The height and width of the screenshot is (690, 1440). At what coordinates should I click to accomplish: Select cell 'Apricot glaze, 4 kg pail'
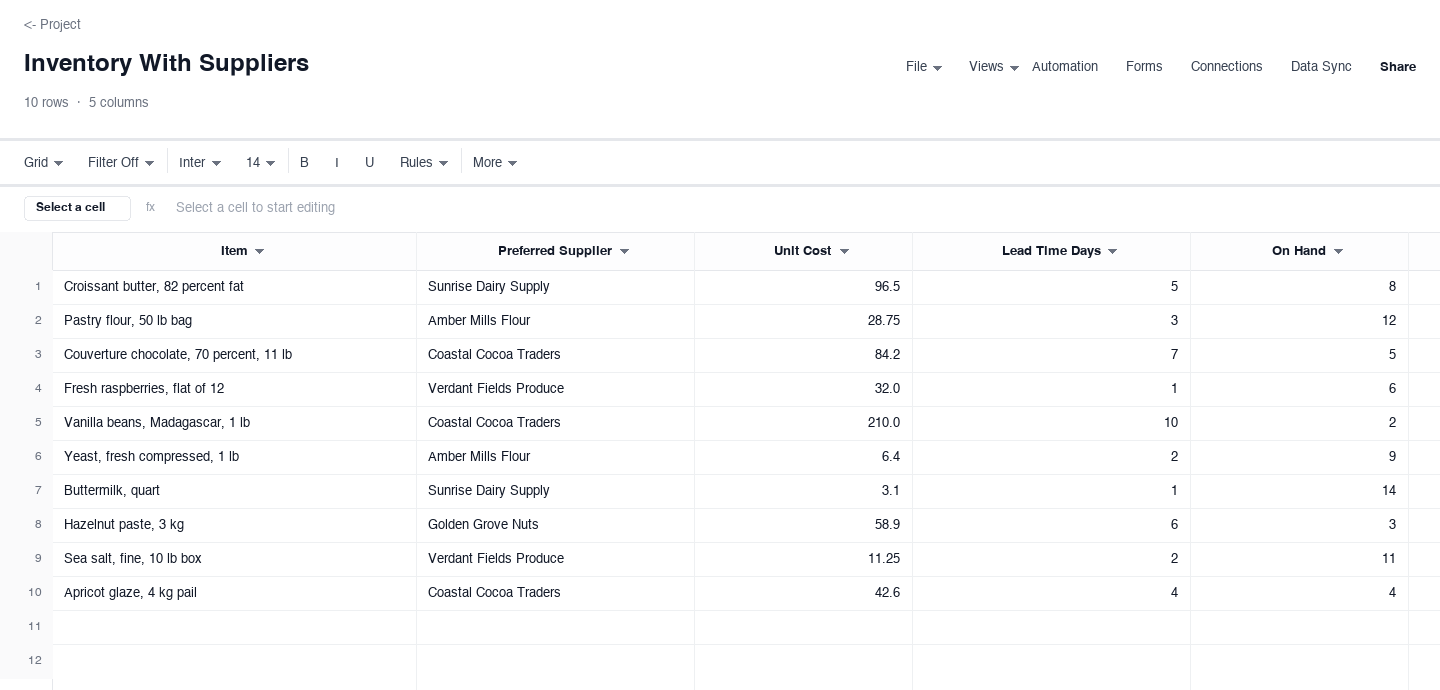pyautogui.click(x=234, y=593)
